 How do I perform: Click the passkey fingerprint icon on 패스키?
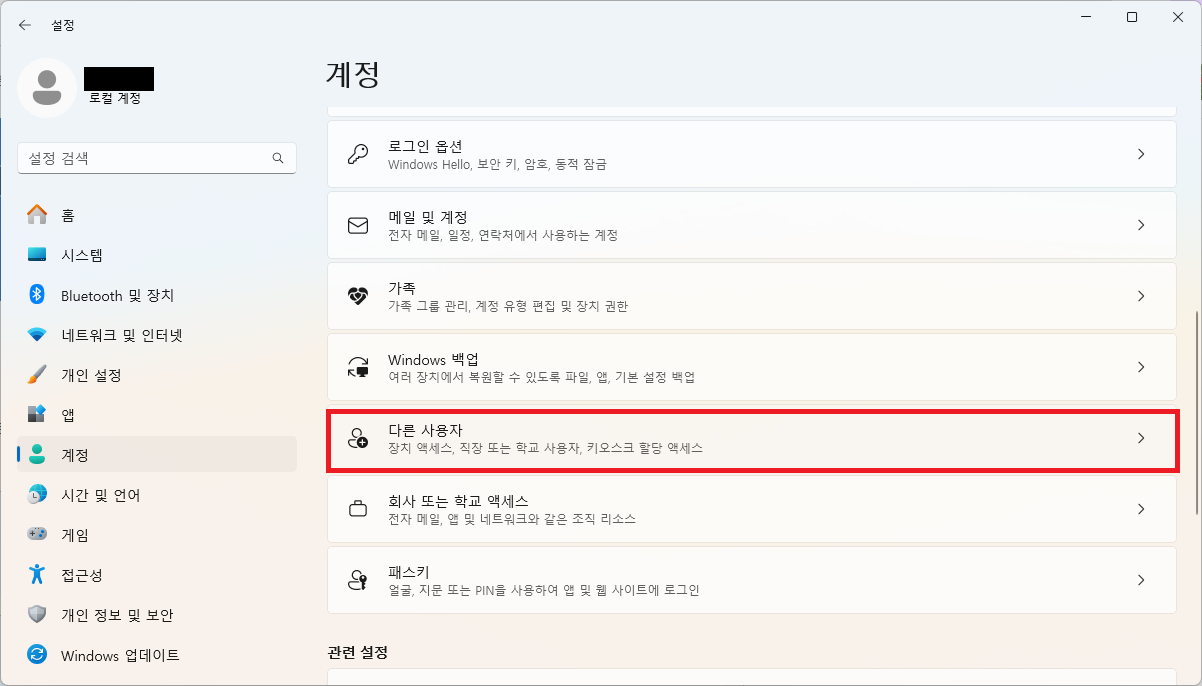pos(357,580)
